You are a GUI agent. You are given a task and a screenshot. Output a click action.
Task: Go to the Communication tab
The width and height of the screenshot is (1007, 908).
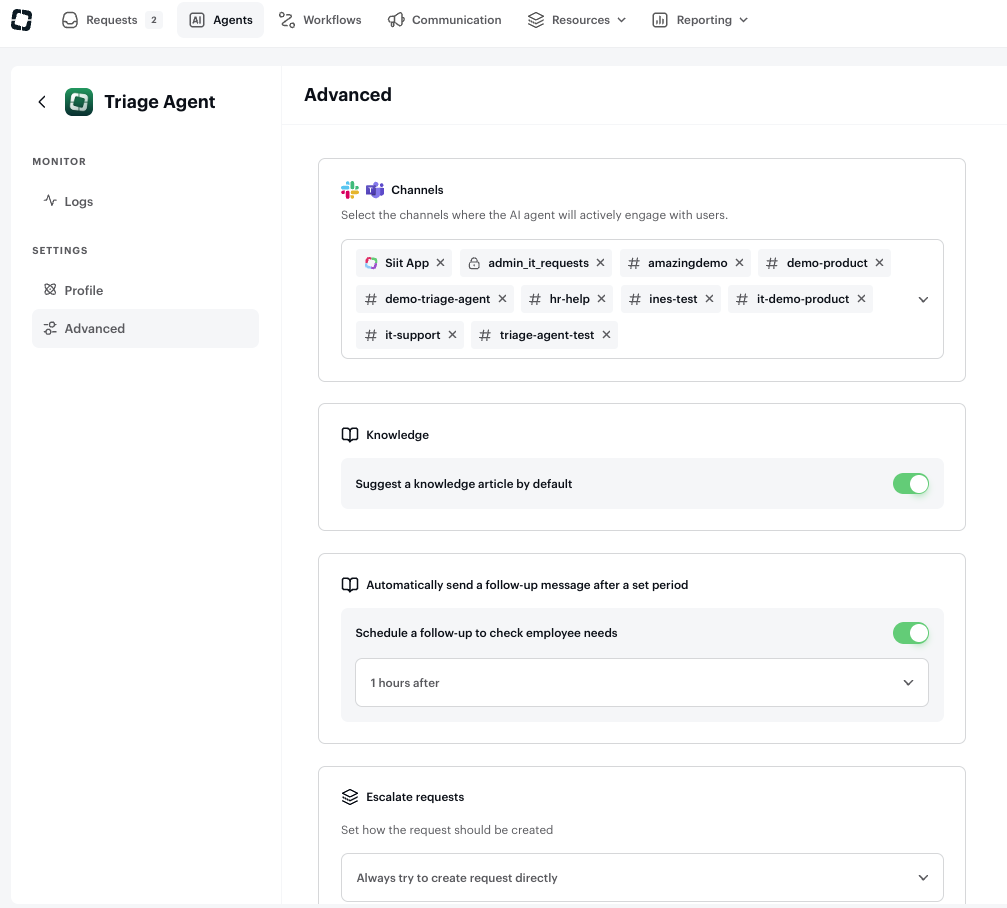coord(444,20)
